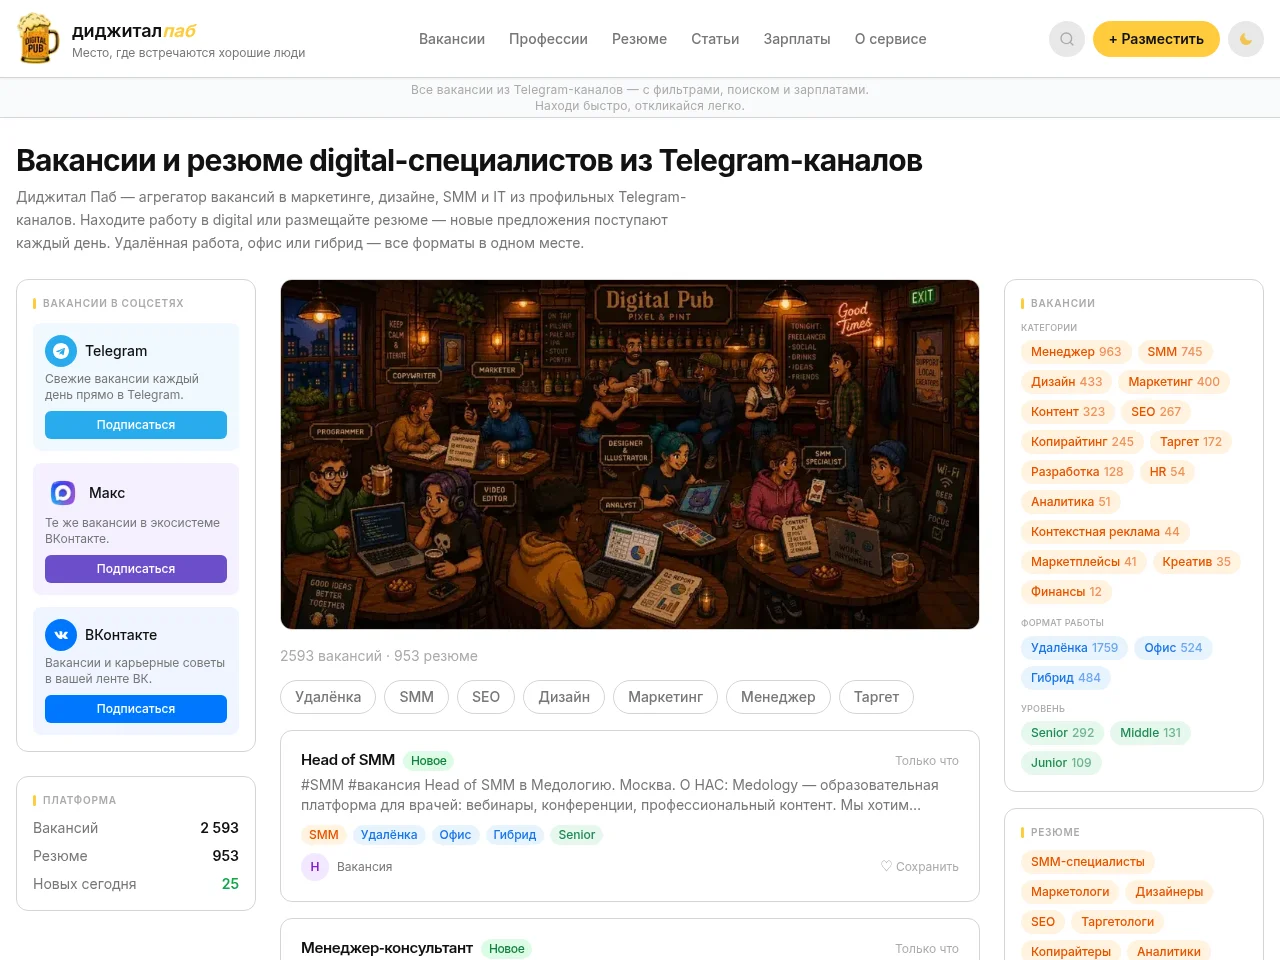This screenshot has width=1280, height=960.
Task: Click the Гибрид tag on Head of SMM card
Action: [514, 835]
